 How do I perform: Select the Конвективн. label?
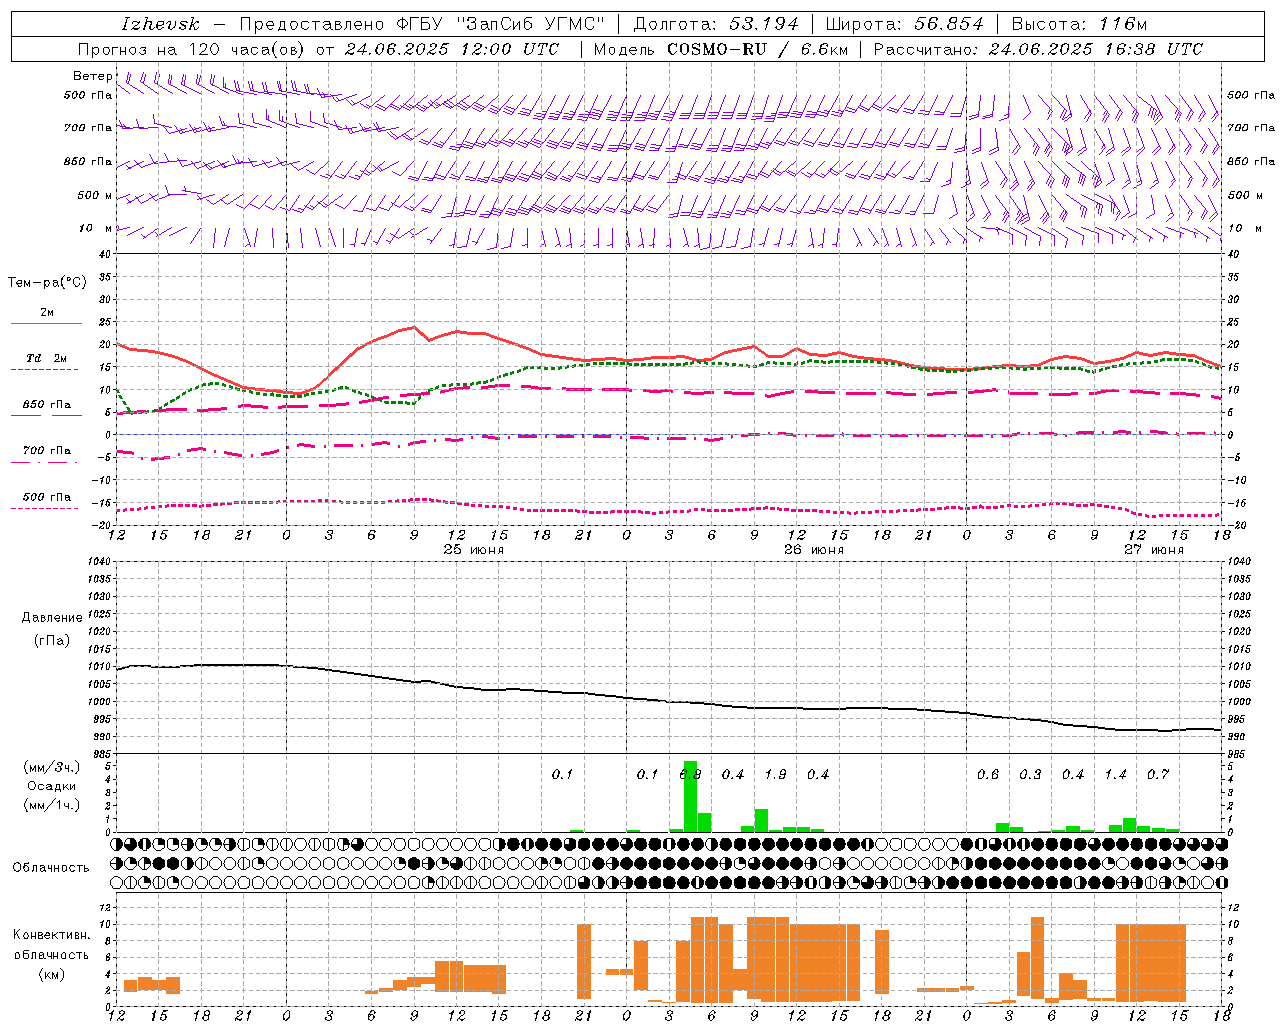click(x=52, y=935)
